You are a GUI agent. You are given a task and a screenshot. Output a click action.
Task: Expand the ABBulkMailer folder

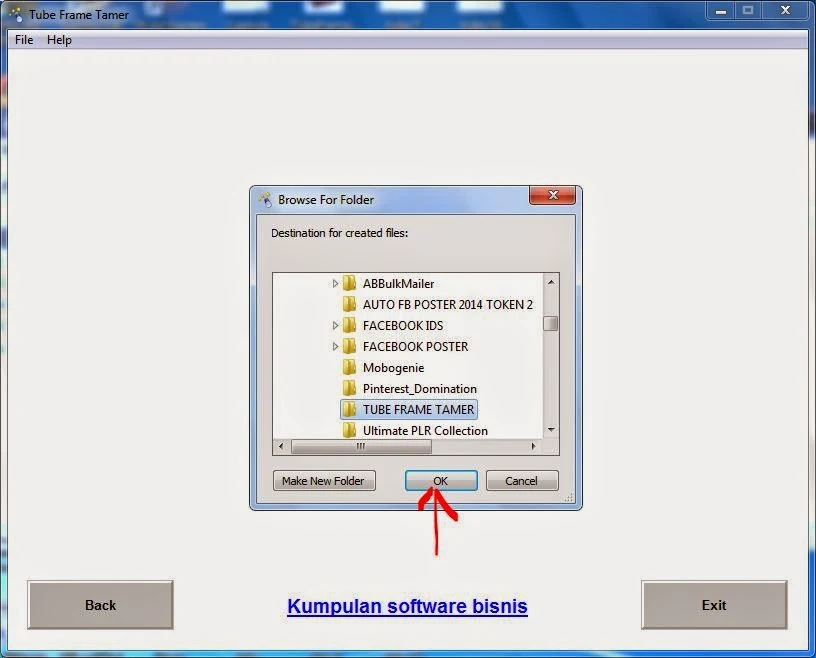pyautogui.click(x=335, y=283)
